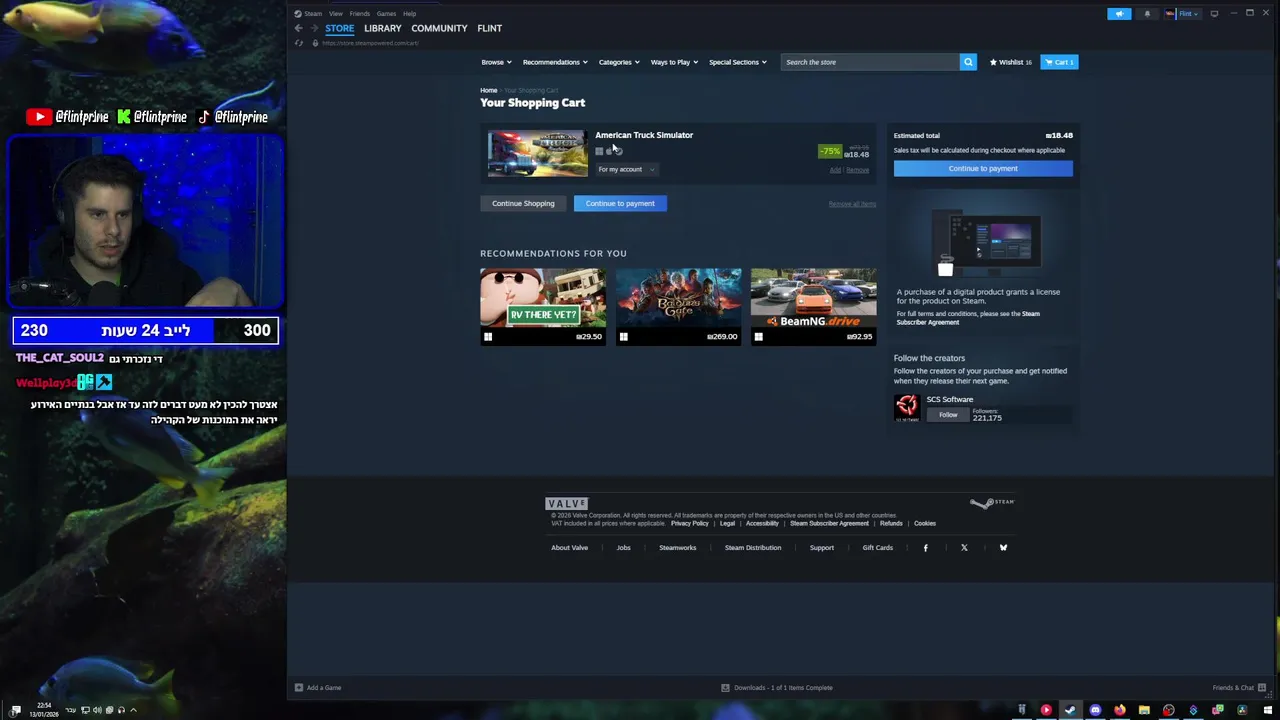1280x720 pixels.
Task: Expand the Recommendations dropdown menu
Action: (x=555, y=62)
